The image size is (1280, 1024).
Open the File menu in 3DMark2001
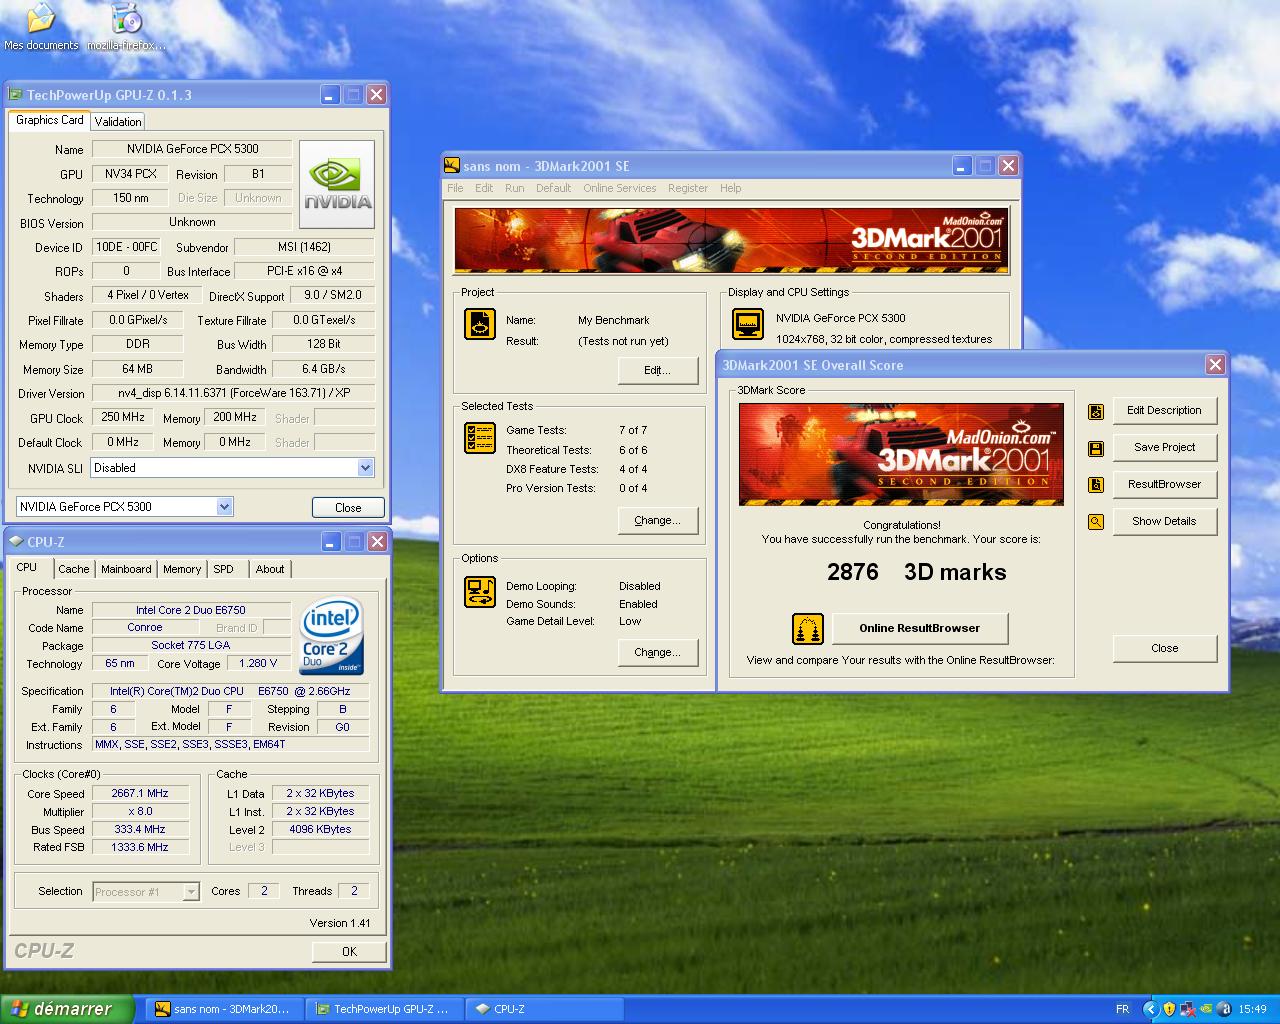click(455, 188)
